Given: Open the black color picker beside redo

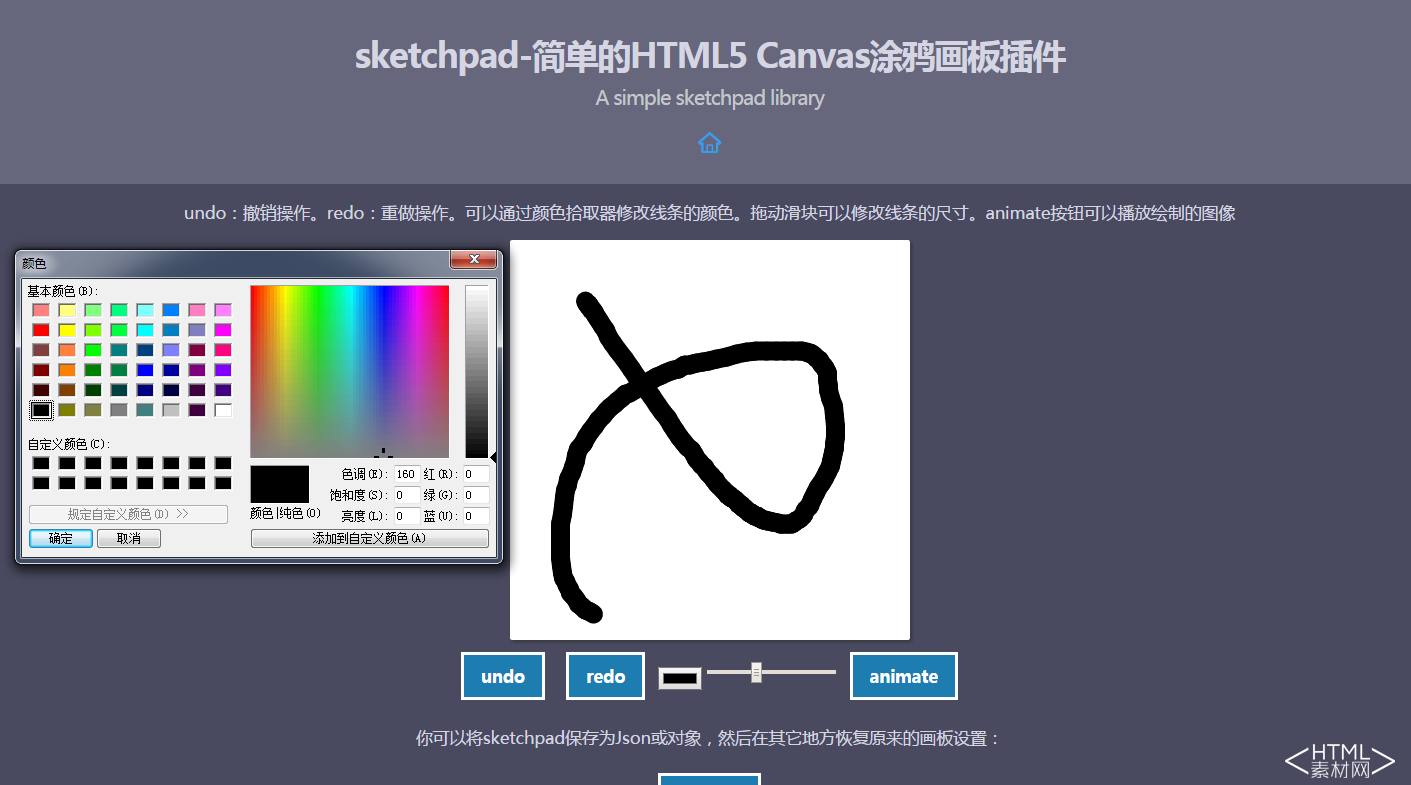Looking at the screenshot, I should click(x=680, y=678).
